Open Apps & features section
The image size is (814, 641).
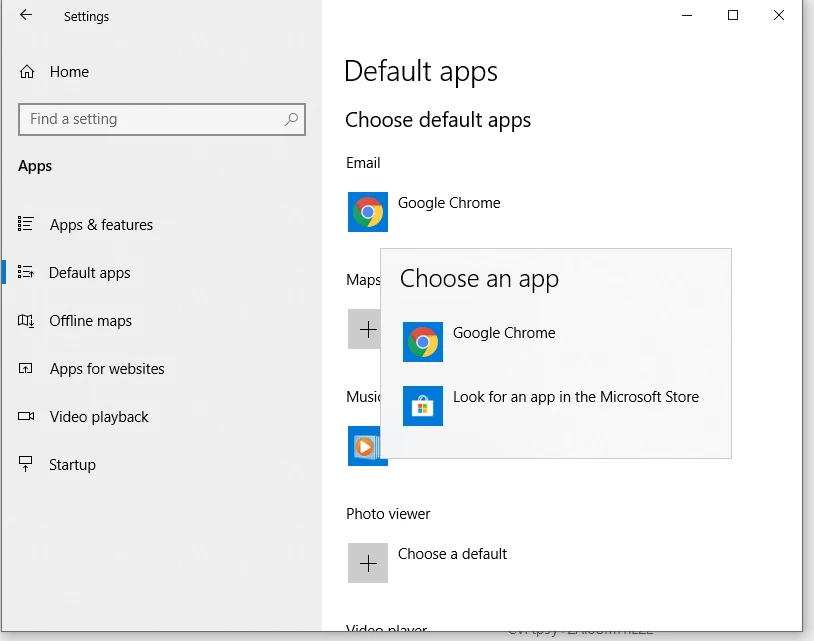pos(101,225)
